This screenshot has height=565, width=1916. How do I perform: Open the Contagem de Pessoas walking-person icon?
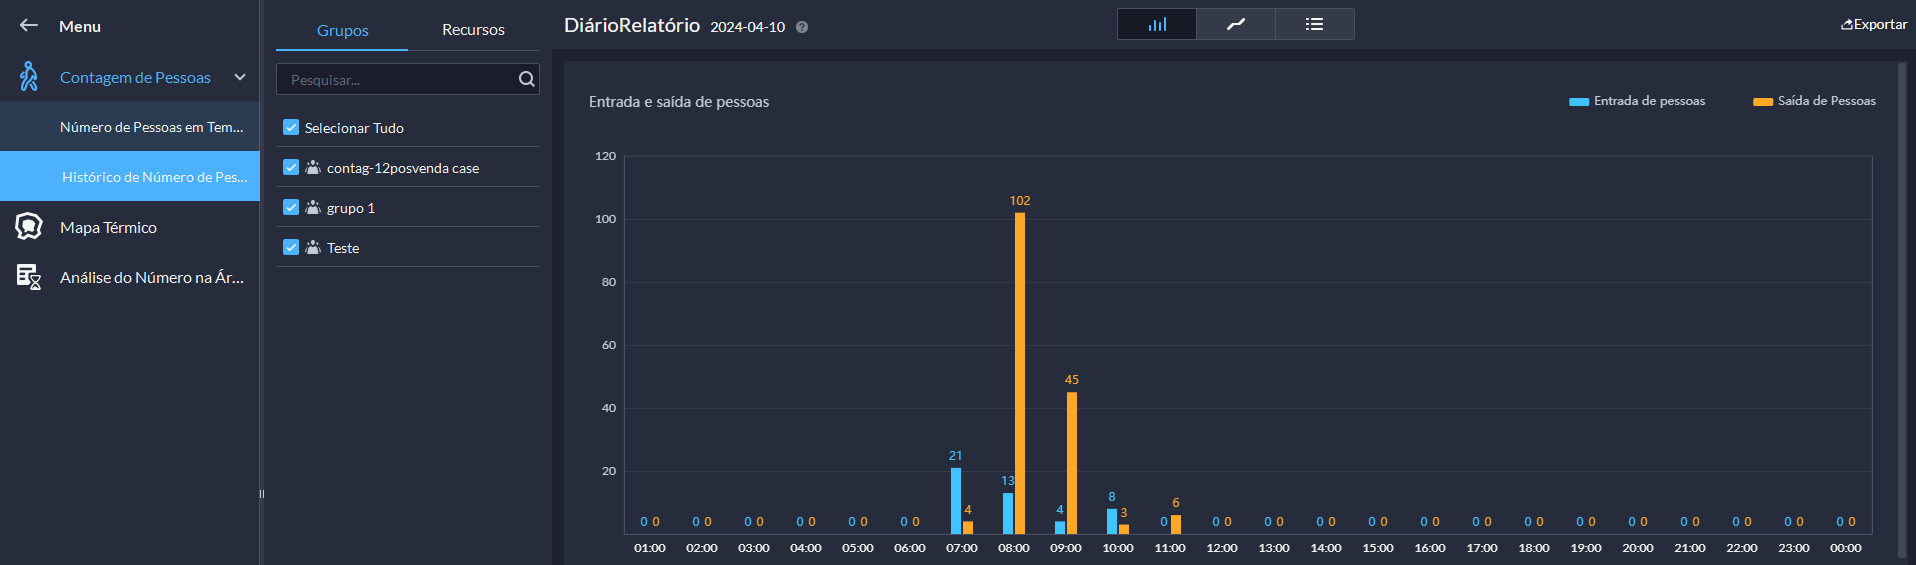click(29, 77)
